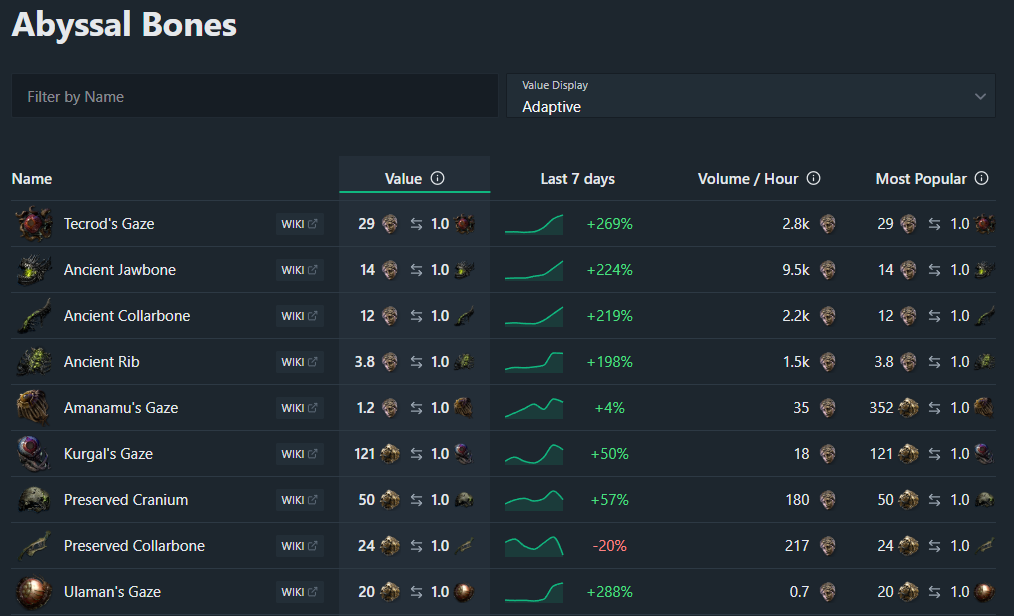Open the Kurgal's Gaze item name
This screenshot has width=1014, height=616.
click(108, 454)
